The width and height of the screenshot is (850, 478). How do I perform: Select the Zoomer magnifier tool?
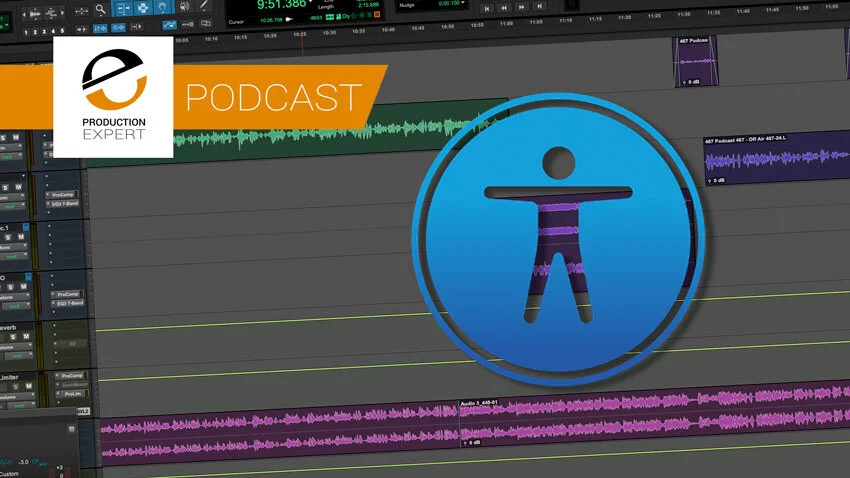[101, 10]
